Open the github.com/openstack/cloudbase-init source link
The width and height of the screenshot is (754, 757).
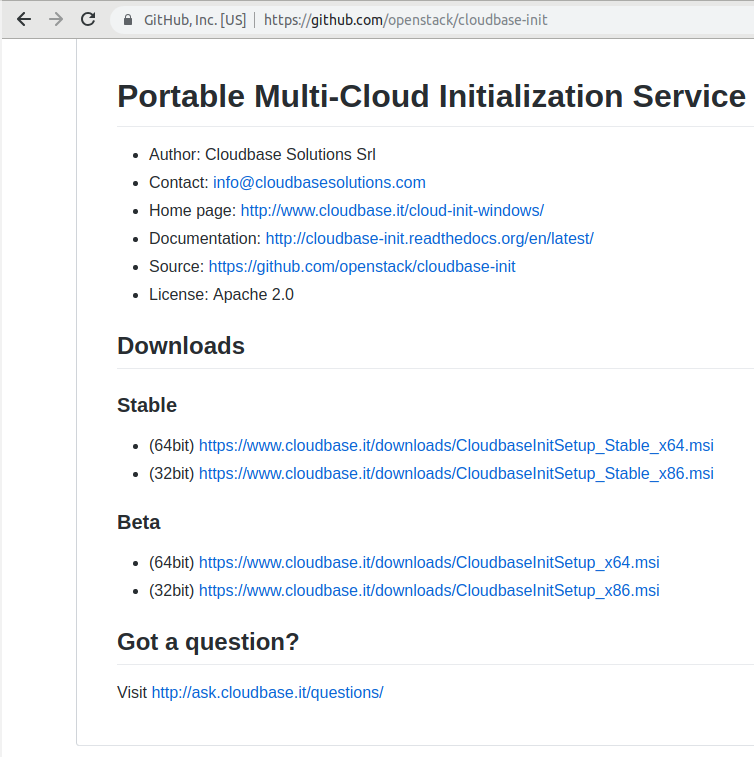click(x=362, y=266)
